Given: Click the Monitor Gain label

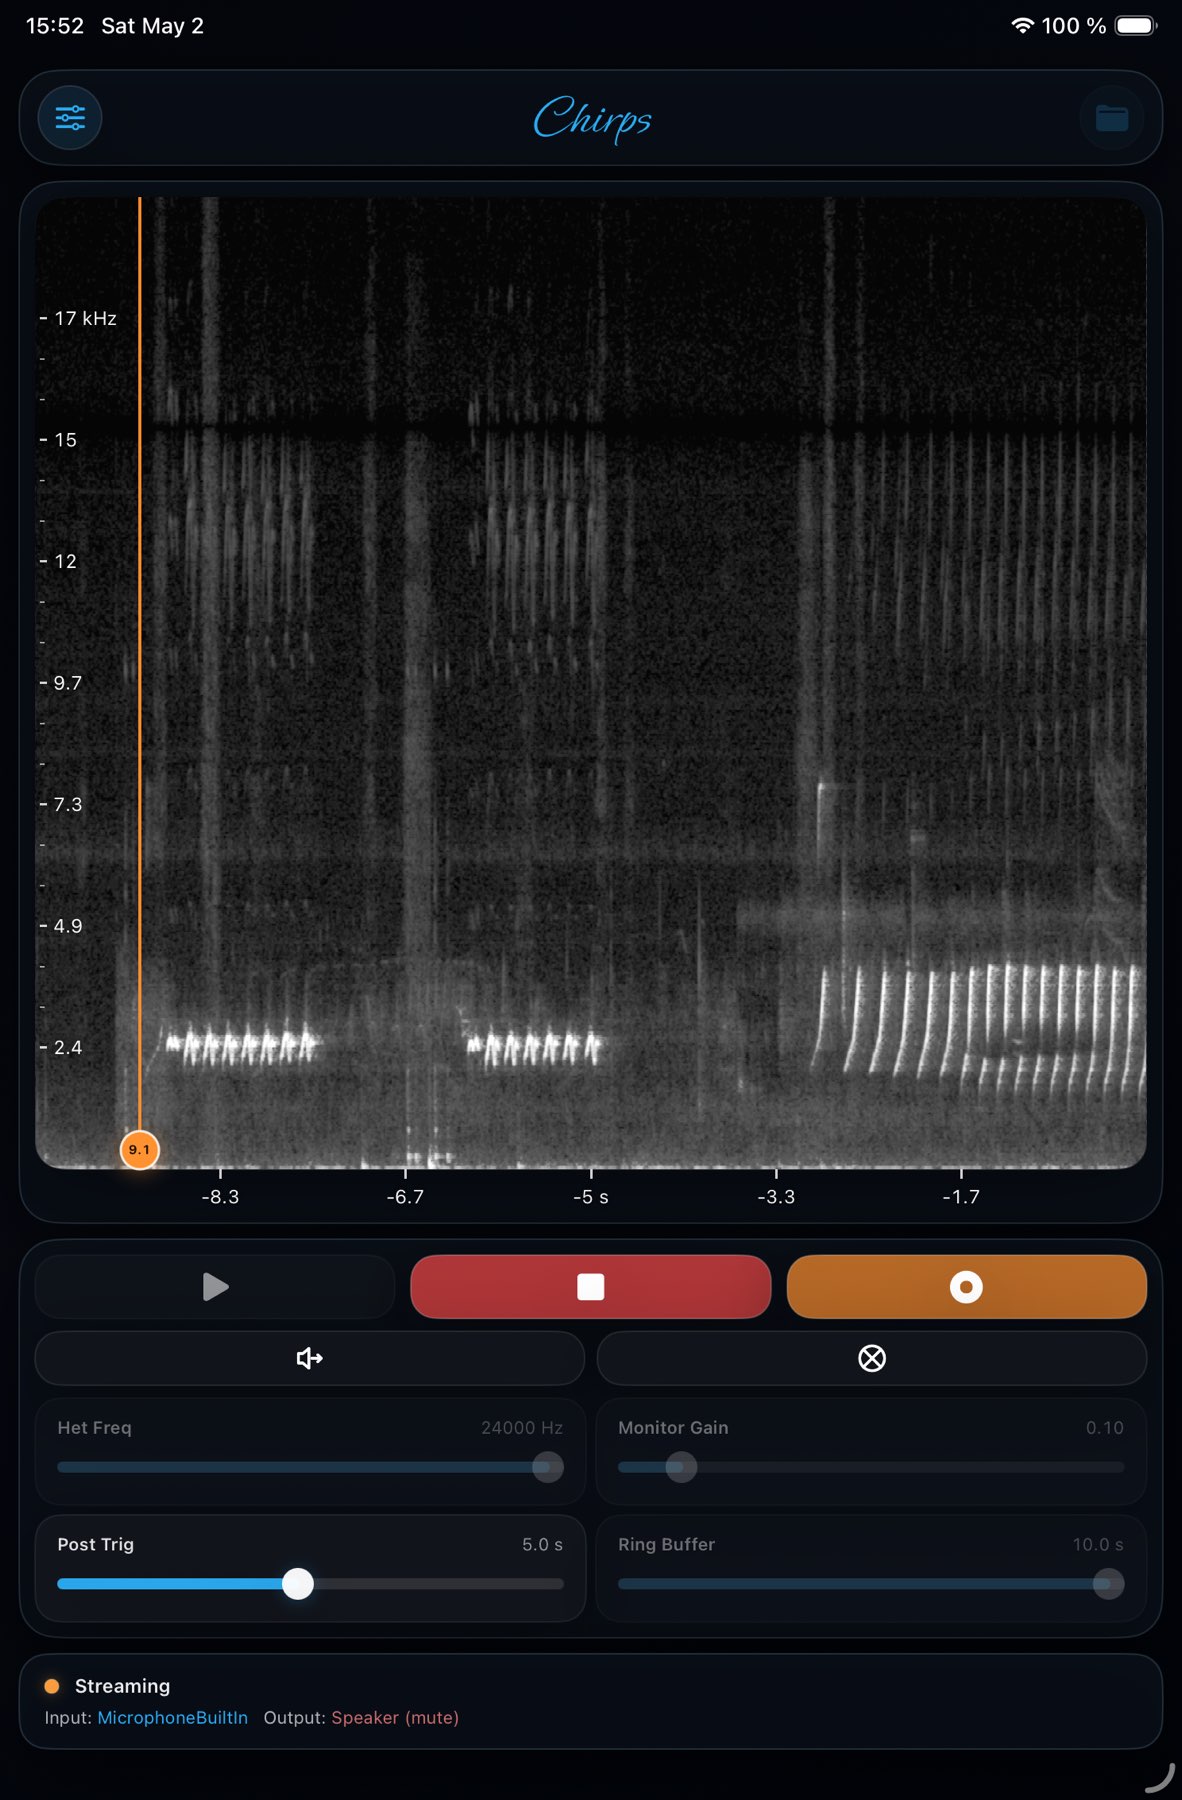Looking at the screenshot, I should (x=673, y=1428).
